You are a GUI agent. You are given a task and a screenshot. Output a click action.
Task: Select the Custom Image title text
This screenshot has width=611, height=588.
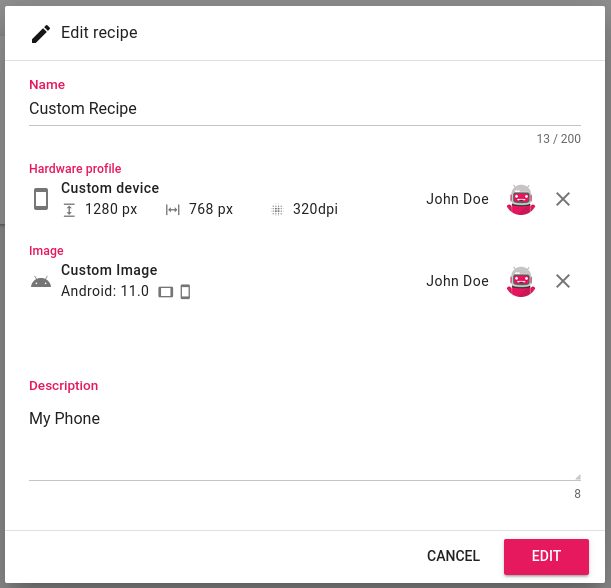pos(109,270)
